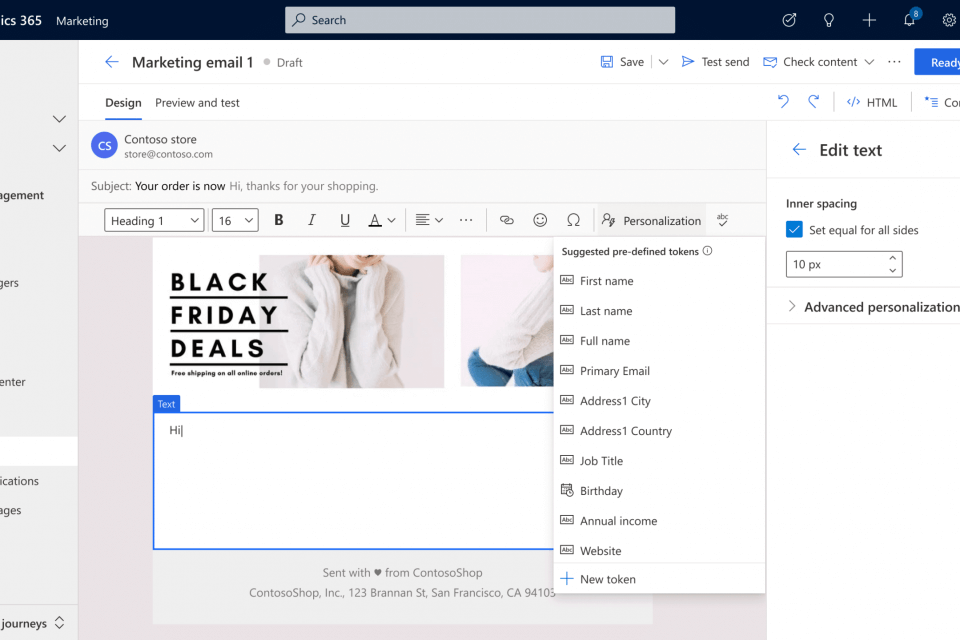Choose the Birthday token
The image size is (960, 640).
pos(601,491)
